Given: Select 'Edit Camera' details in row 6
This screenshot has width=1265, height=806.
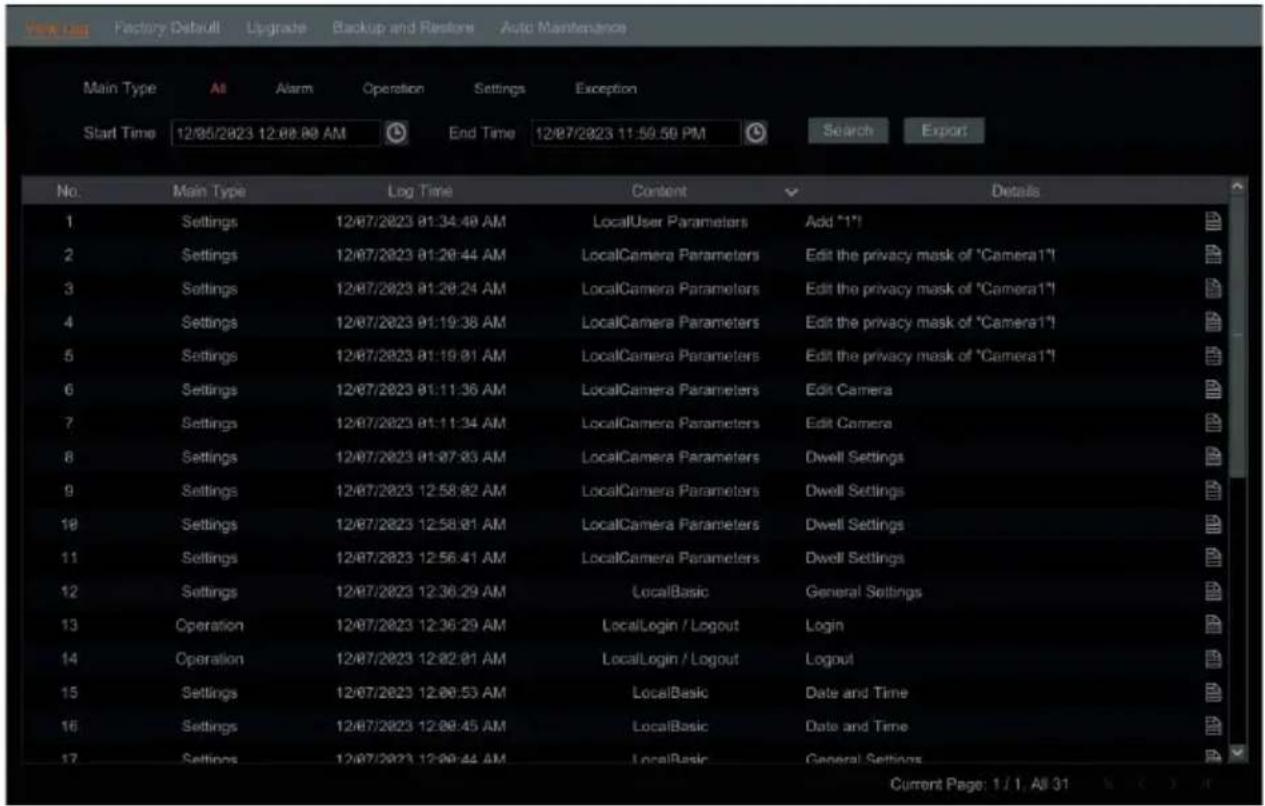Looking at the screenshot, I should coord(848,390).
